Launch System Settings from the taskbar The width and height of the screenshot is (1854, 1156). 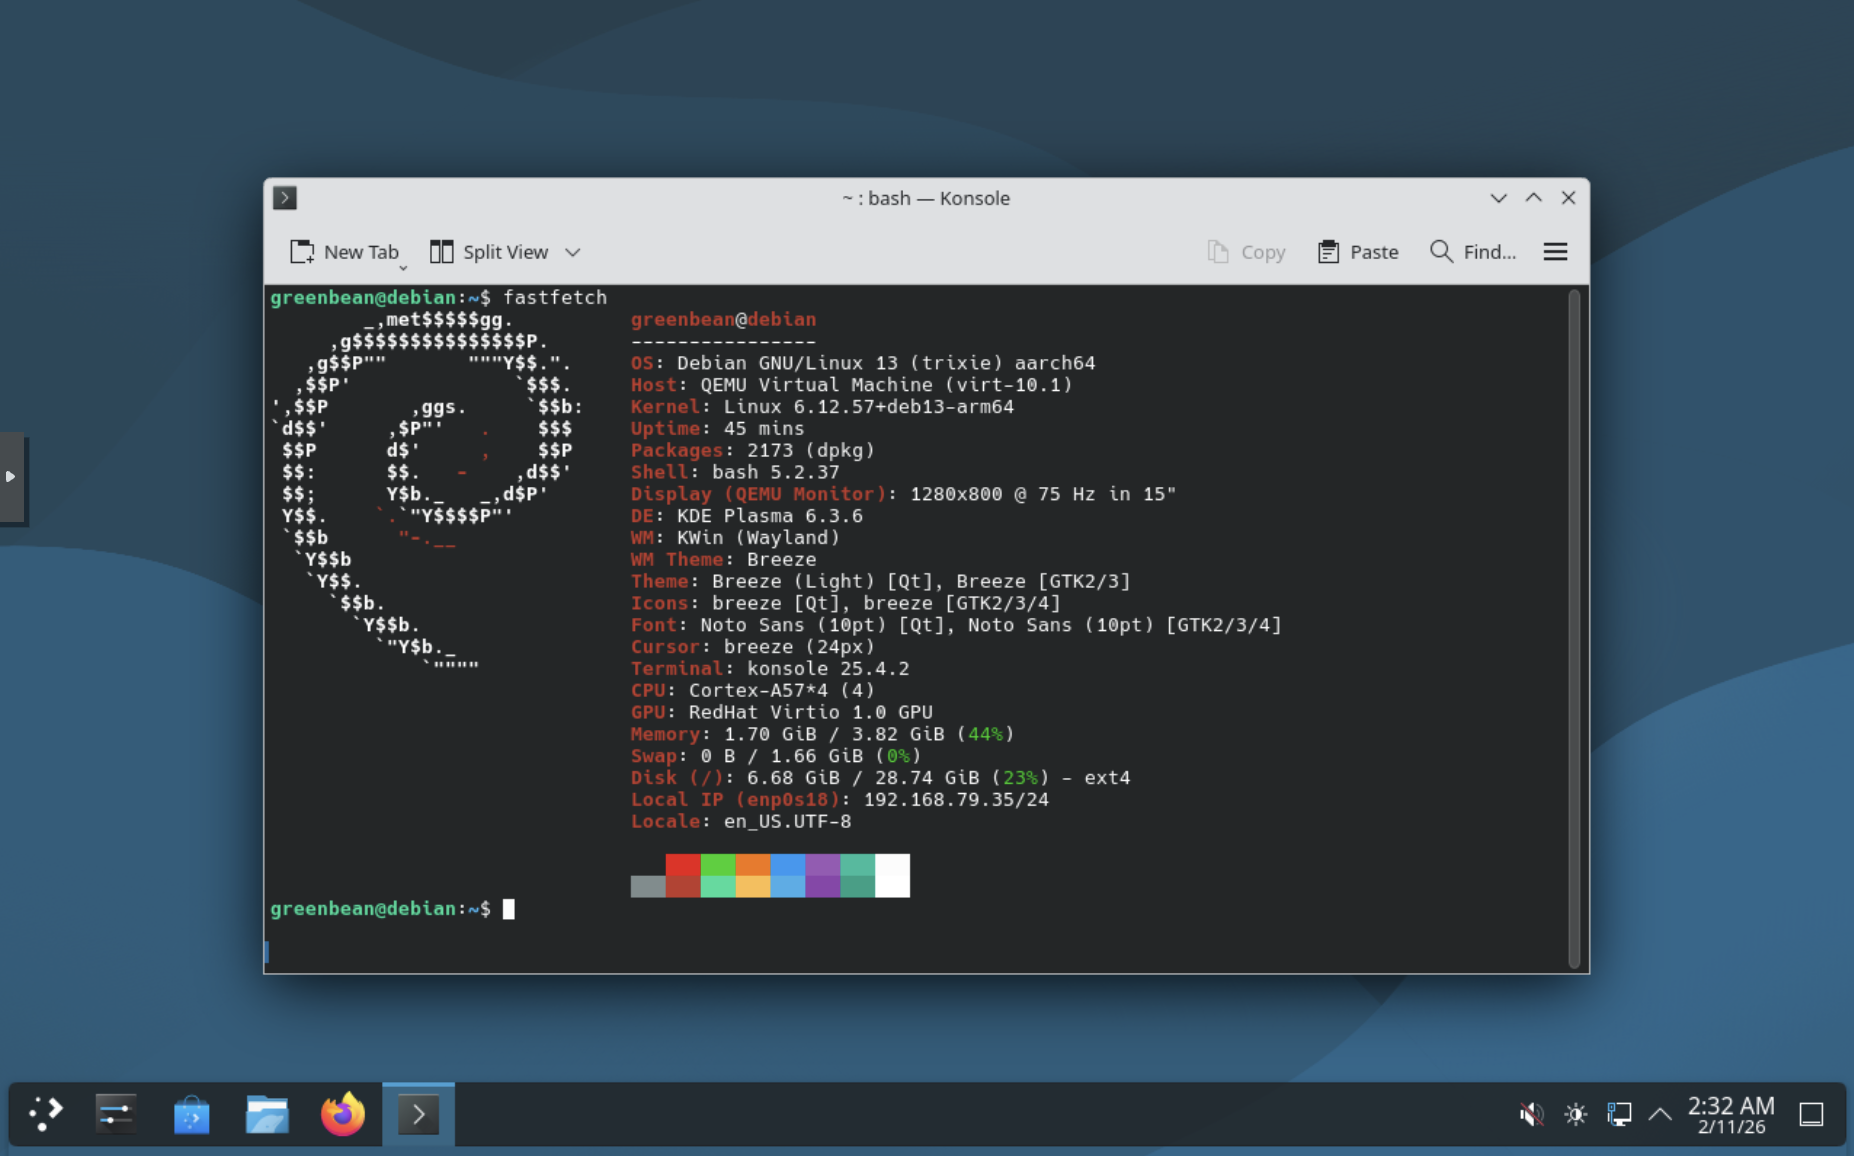coord(116,1113)
